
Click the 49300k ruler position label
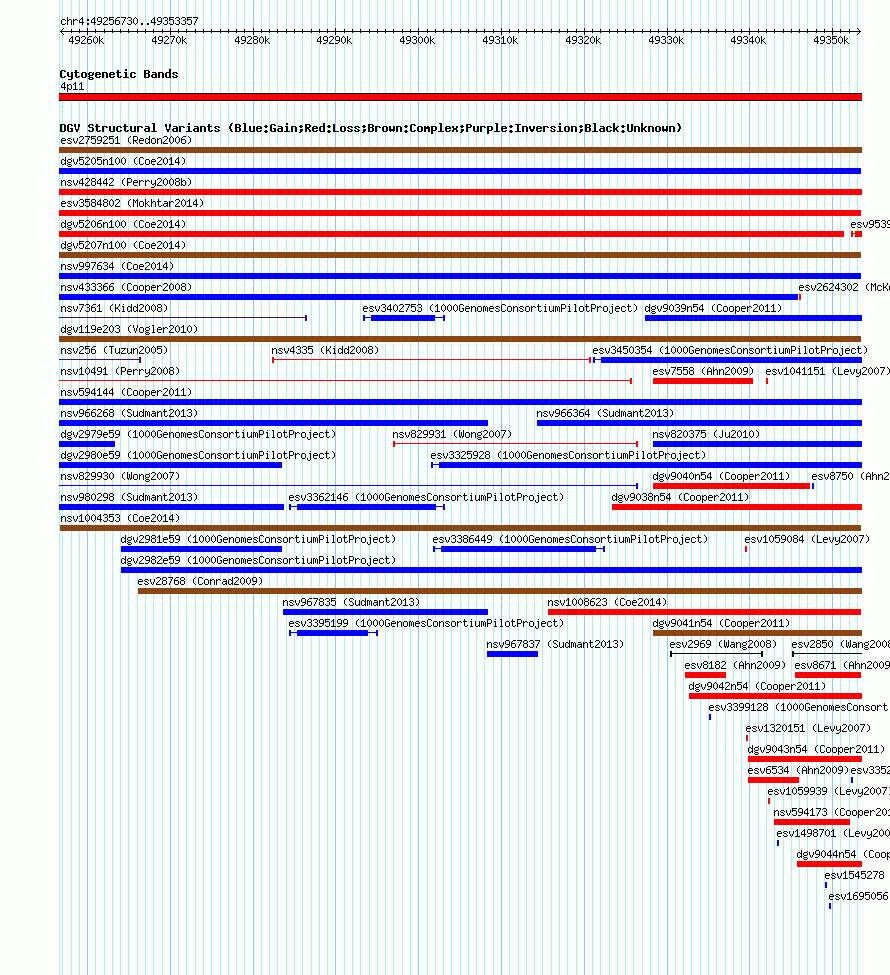pyautogui.click(x=417, y=40)
